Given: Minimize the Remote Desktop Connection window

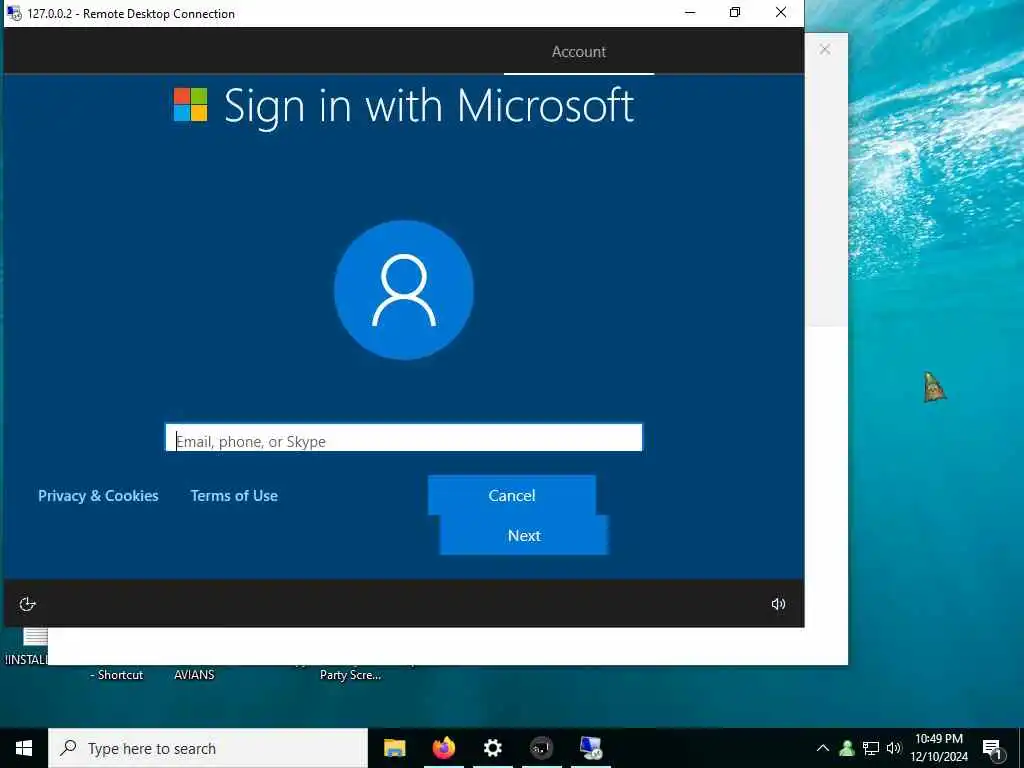Looking at the screenshot, I should (690, 12).
